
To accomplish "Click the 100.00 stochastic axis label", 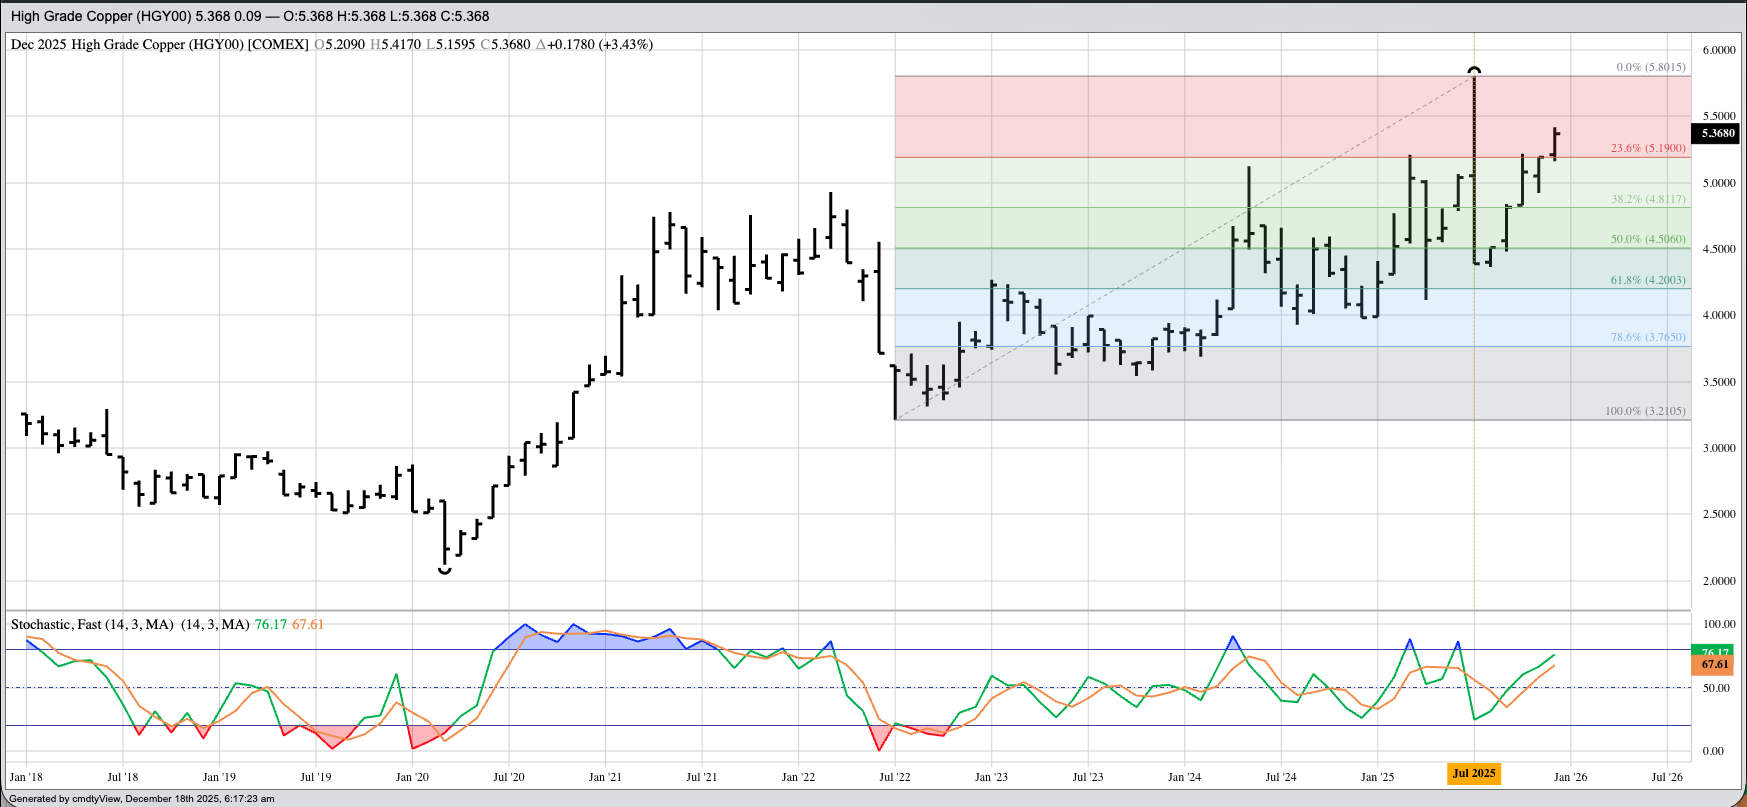I will pyautogui.click(x=1719, y=624).
